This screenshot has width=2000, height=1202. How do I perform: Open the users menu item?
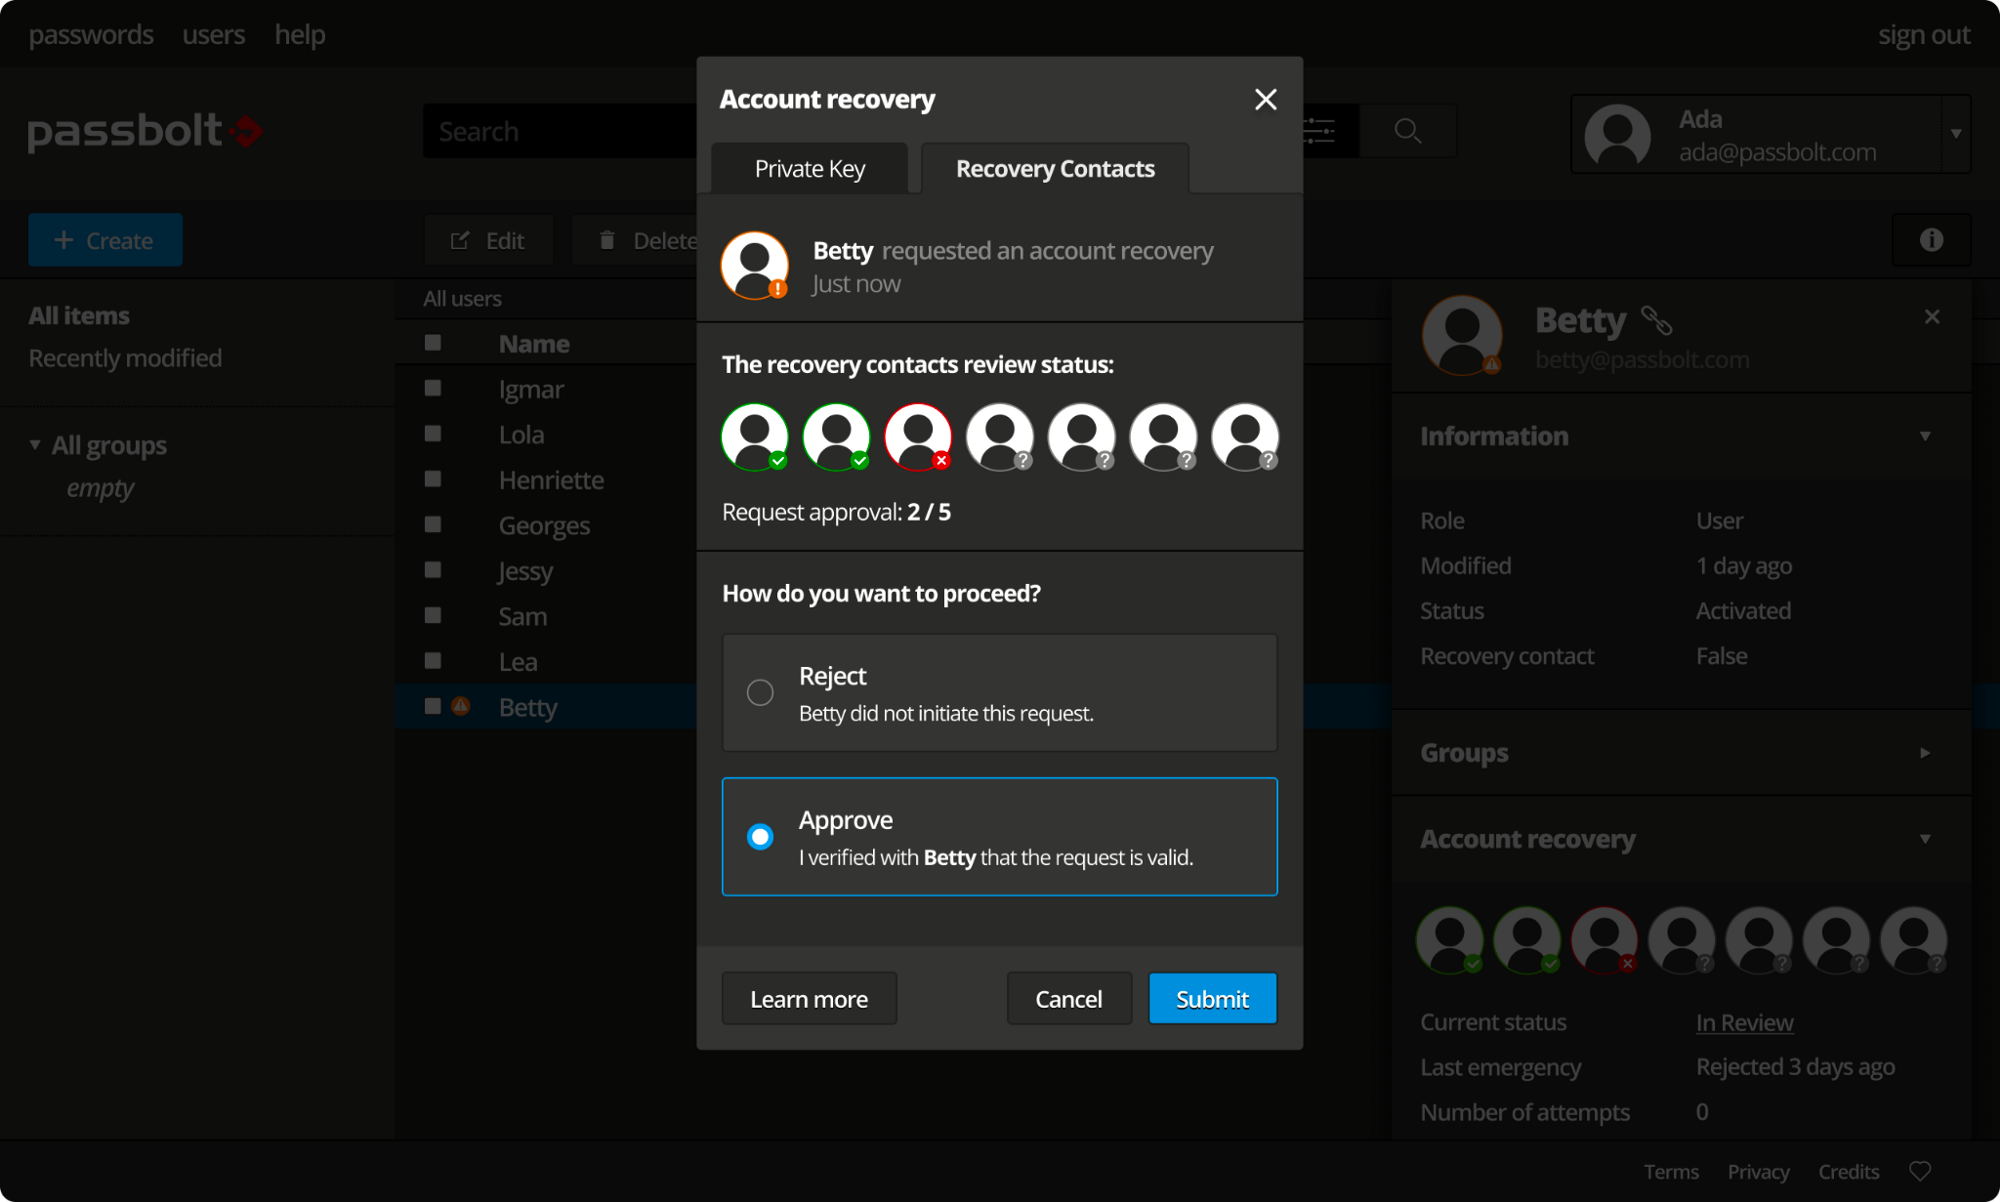tap(213, 34)
